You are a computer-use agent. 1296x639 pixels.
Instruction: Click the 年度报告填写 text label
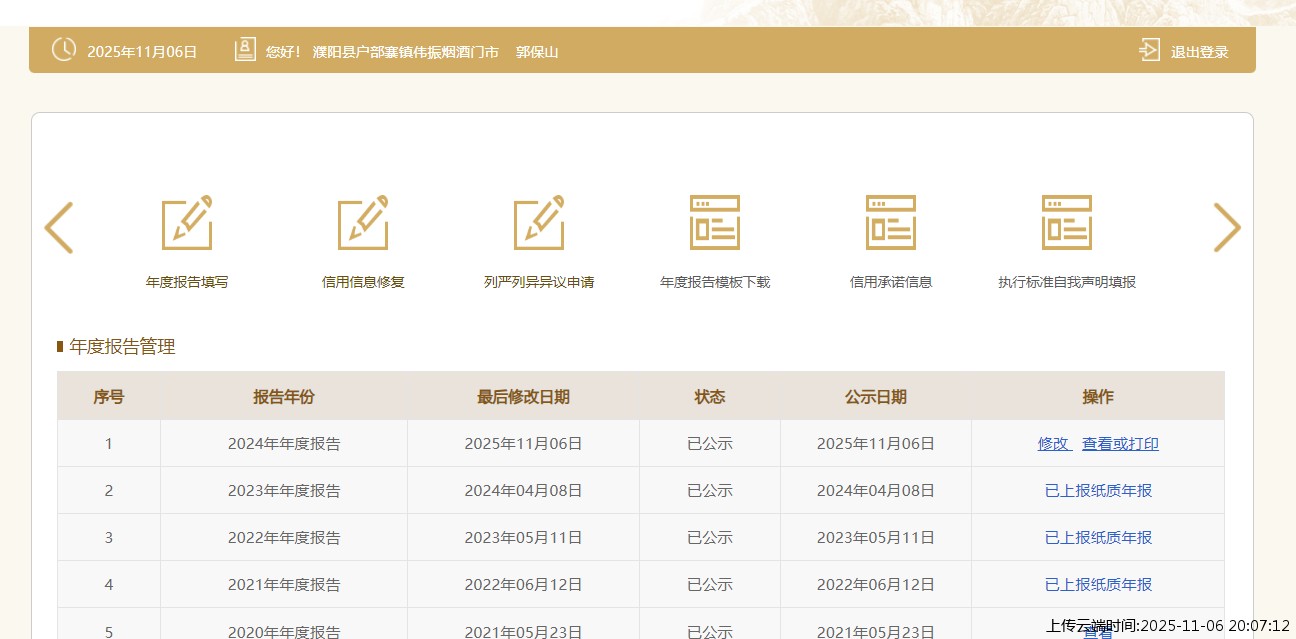click(x=187, y=282)
